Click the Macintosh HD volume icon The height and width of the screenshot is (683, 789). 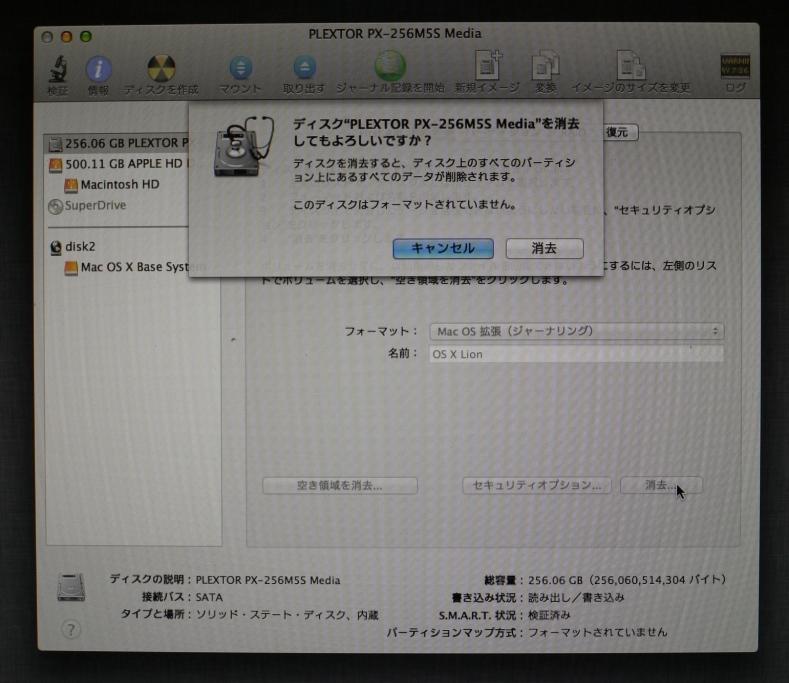pos(71,185)
